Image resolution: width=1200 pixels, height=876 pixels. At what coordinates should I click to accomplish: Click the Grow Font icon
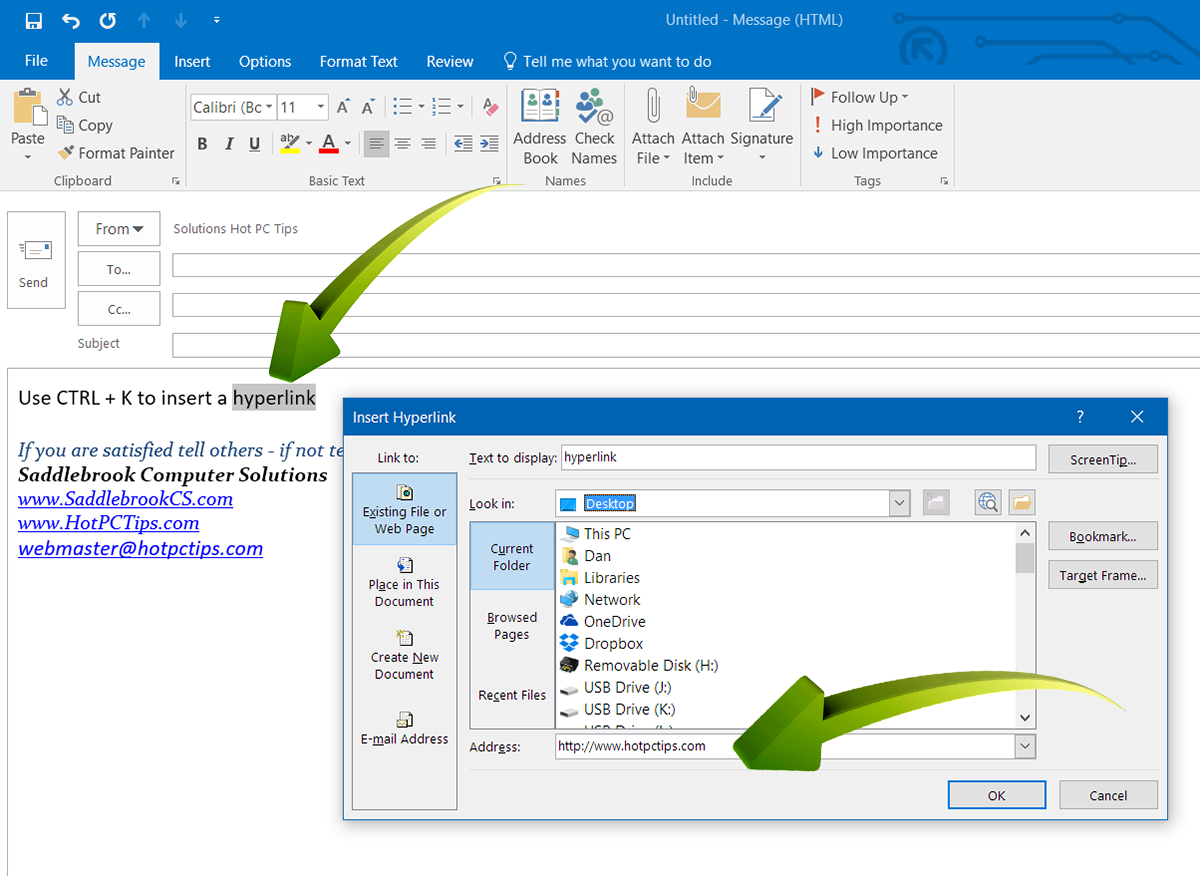(343, 107)
